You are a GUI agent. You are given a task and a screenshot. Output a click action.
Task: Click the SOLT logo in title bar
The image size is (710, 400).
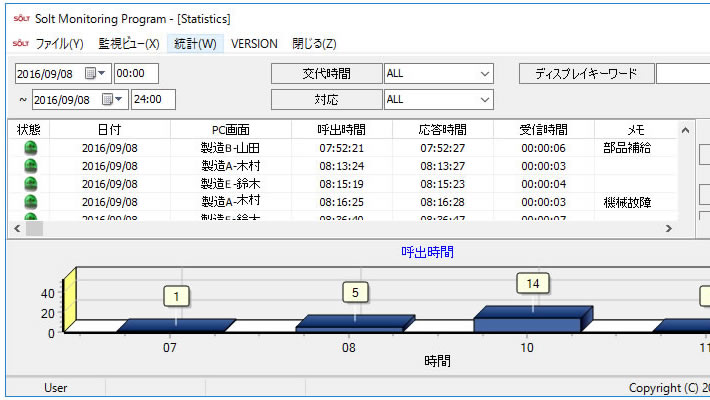[x=21, y=18]
